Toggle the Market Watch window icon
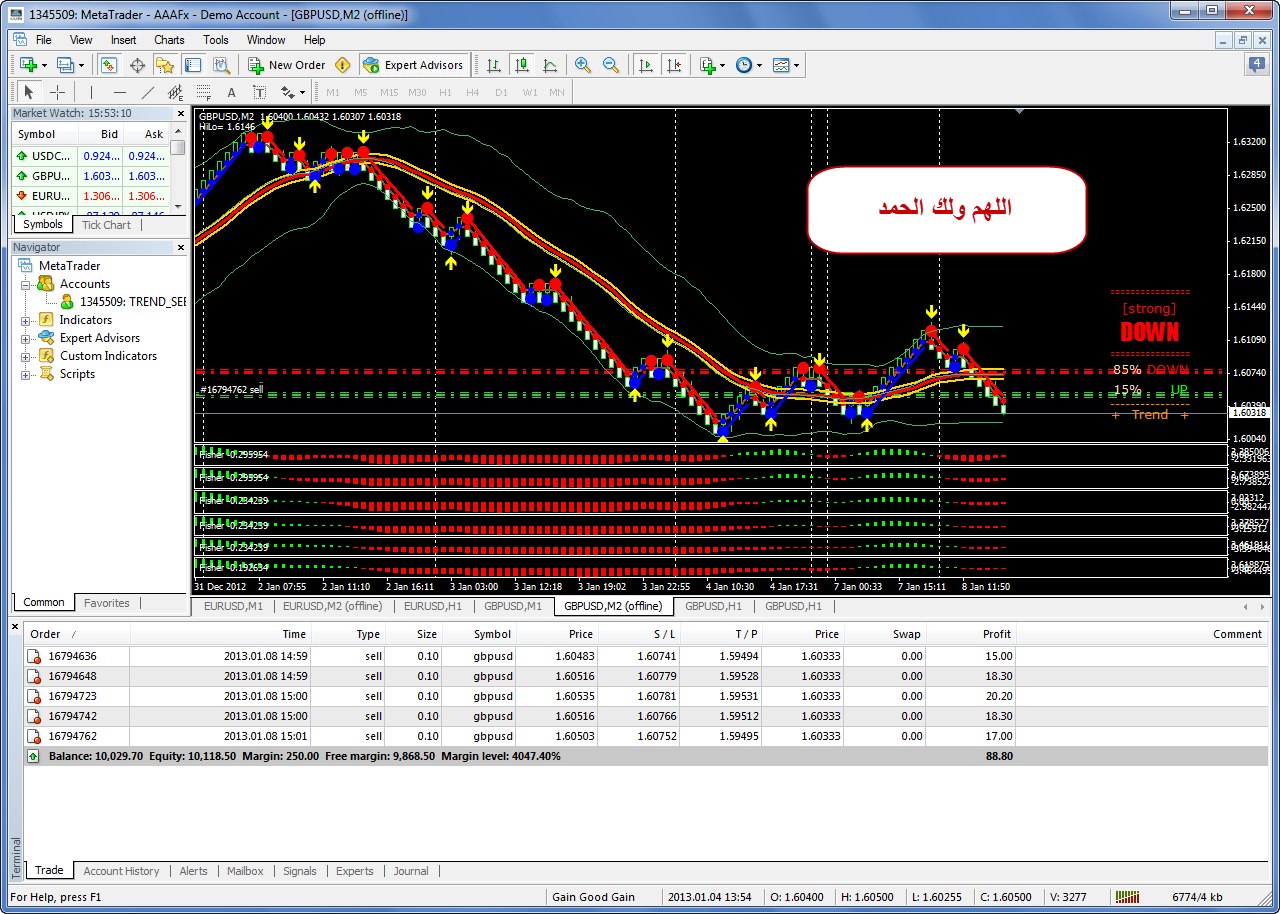1280x914 pixels. tap(109, 65)
